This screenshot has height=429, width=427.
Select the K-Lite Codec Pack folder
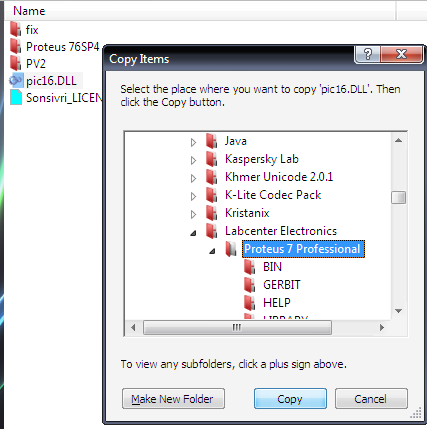point(273,195)
